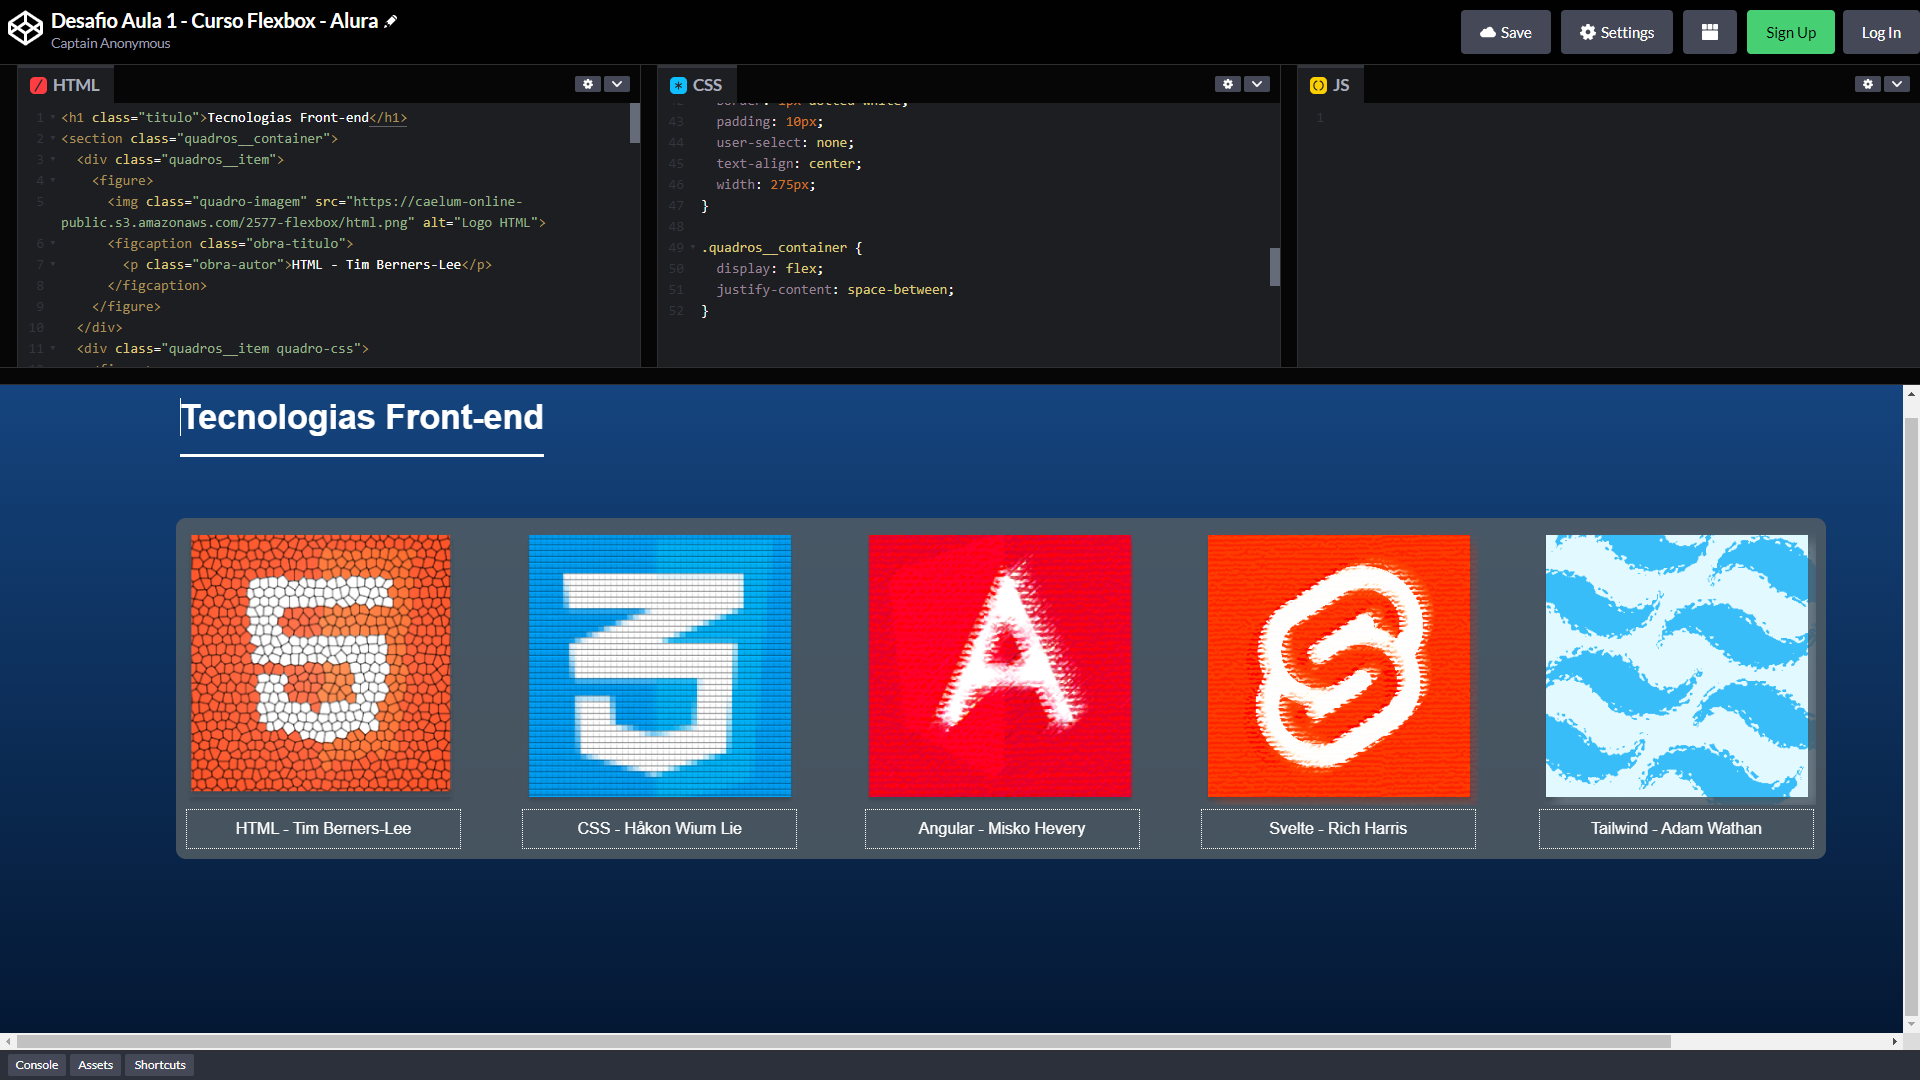
Task: Open the Shortcuts panel
Action: [160, 1065]
